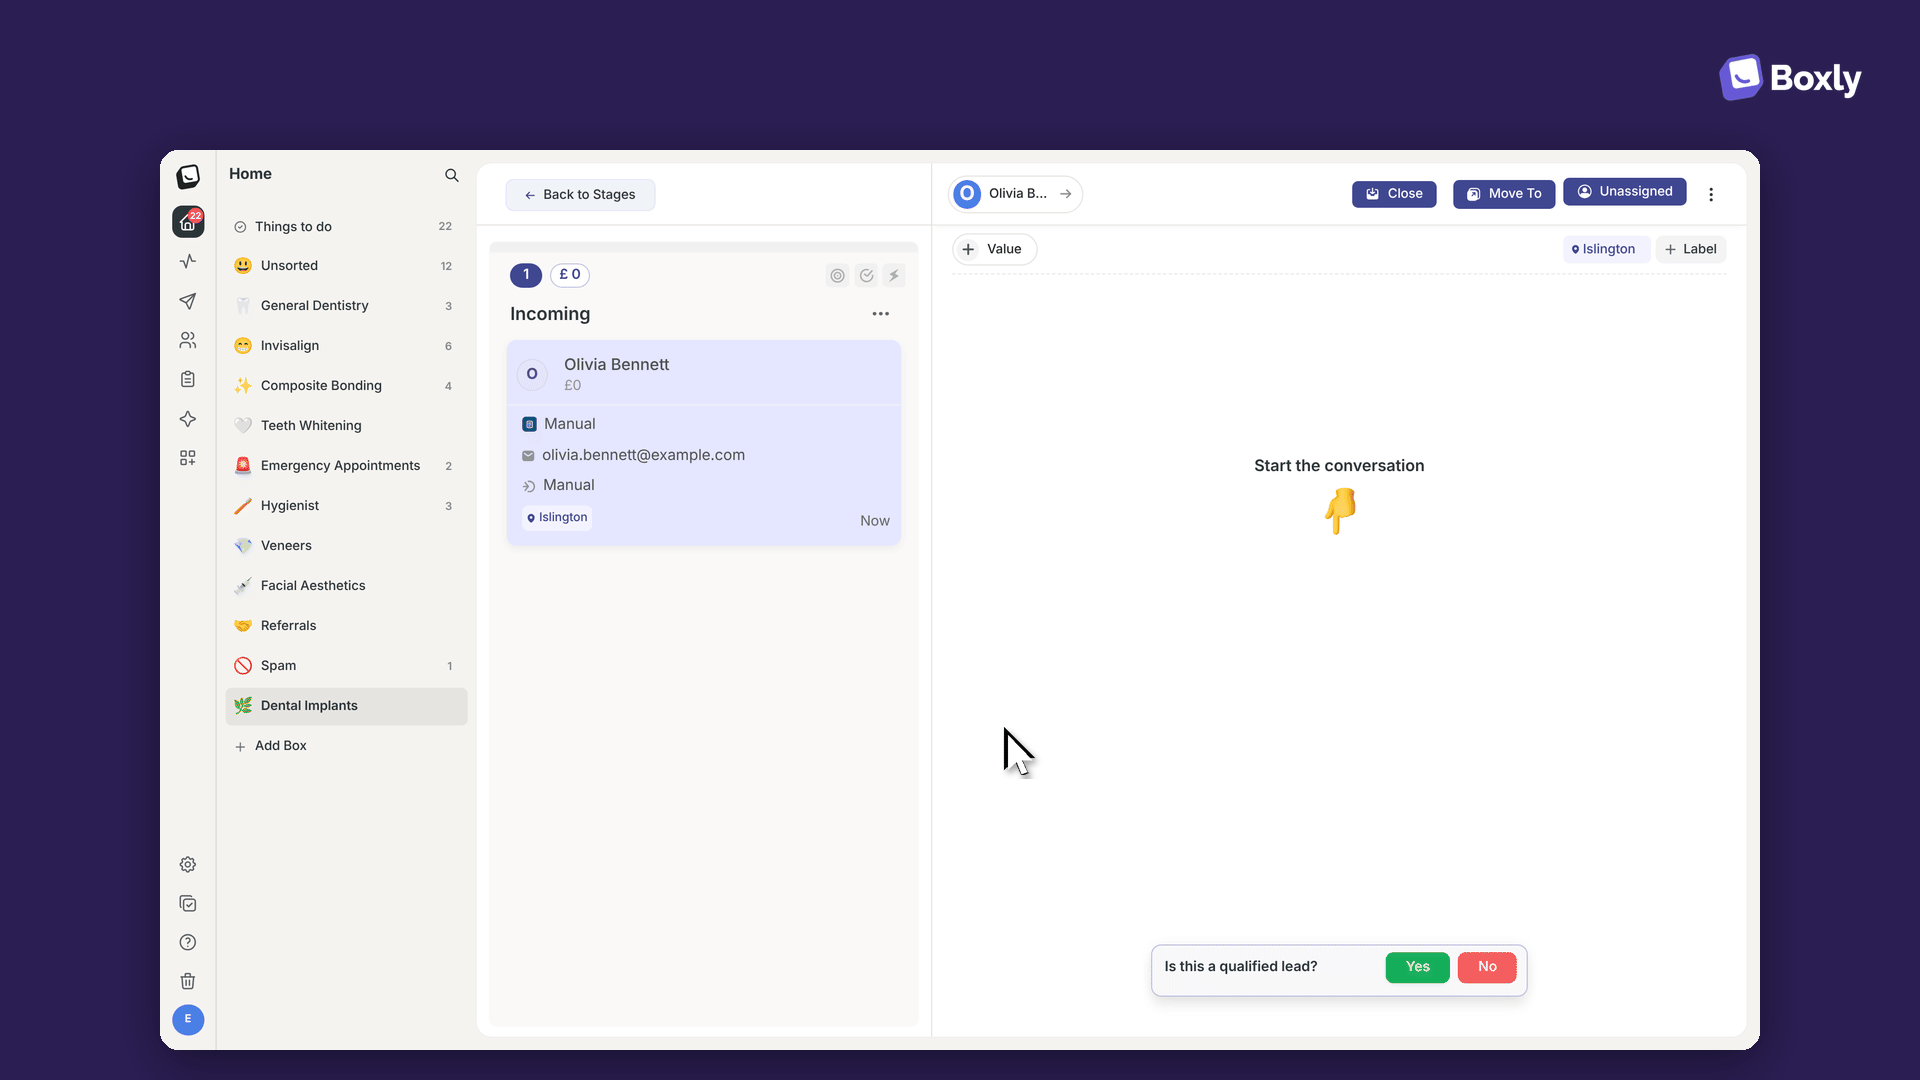The width and height of the screenshot is (1920, 1080).
Task: Open the Unassigned assignee dropdown
Action: pos(1625,192)
